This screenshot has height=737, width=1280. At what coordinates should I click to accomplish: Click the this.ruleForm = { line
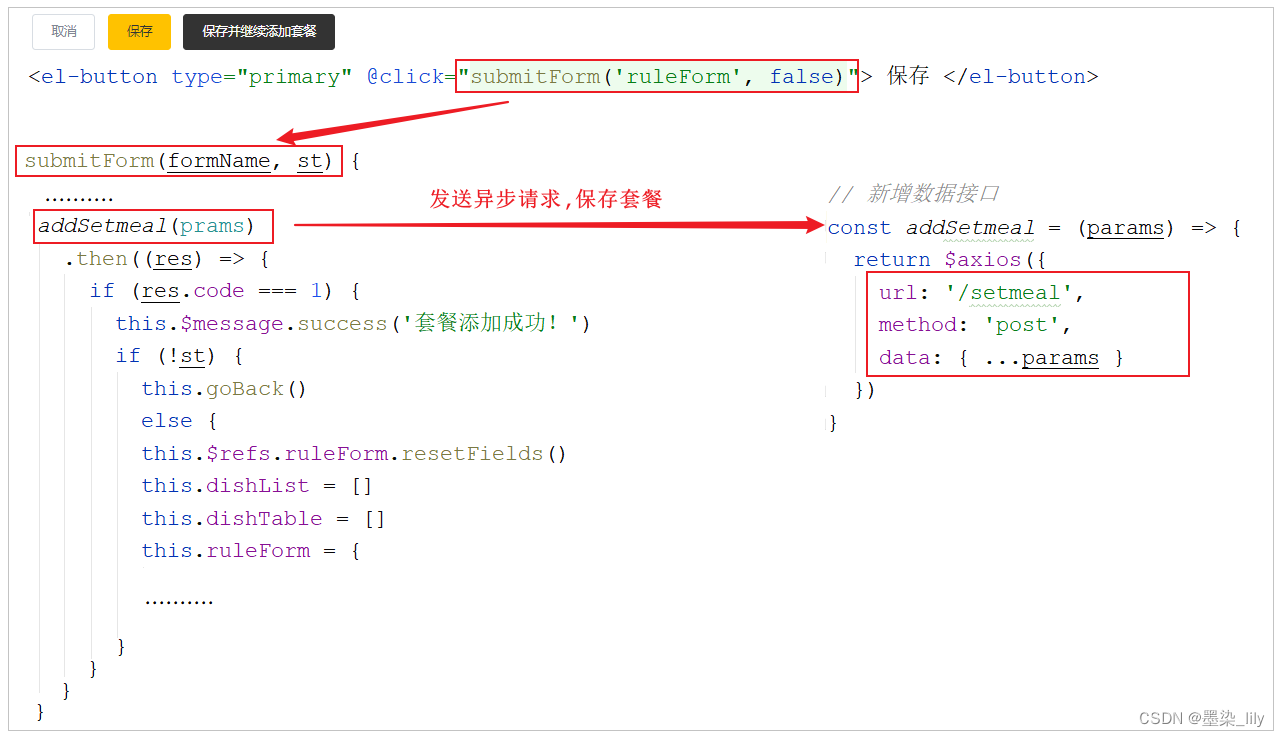250,551
